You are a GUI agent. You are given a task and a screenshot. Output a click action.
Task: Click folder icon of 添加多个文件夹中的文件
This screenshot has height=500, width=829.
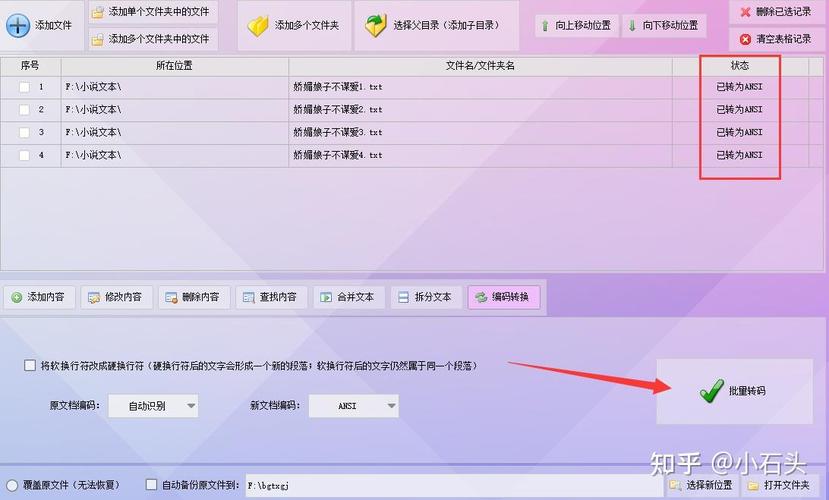[97, 39]
